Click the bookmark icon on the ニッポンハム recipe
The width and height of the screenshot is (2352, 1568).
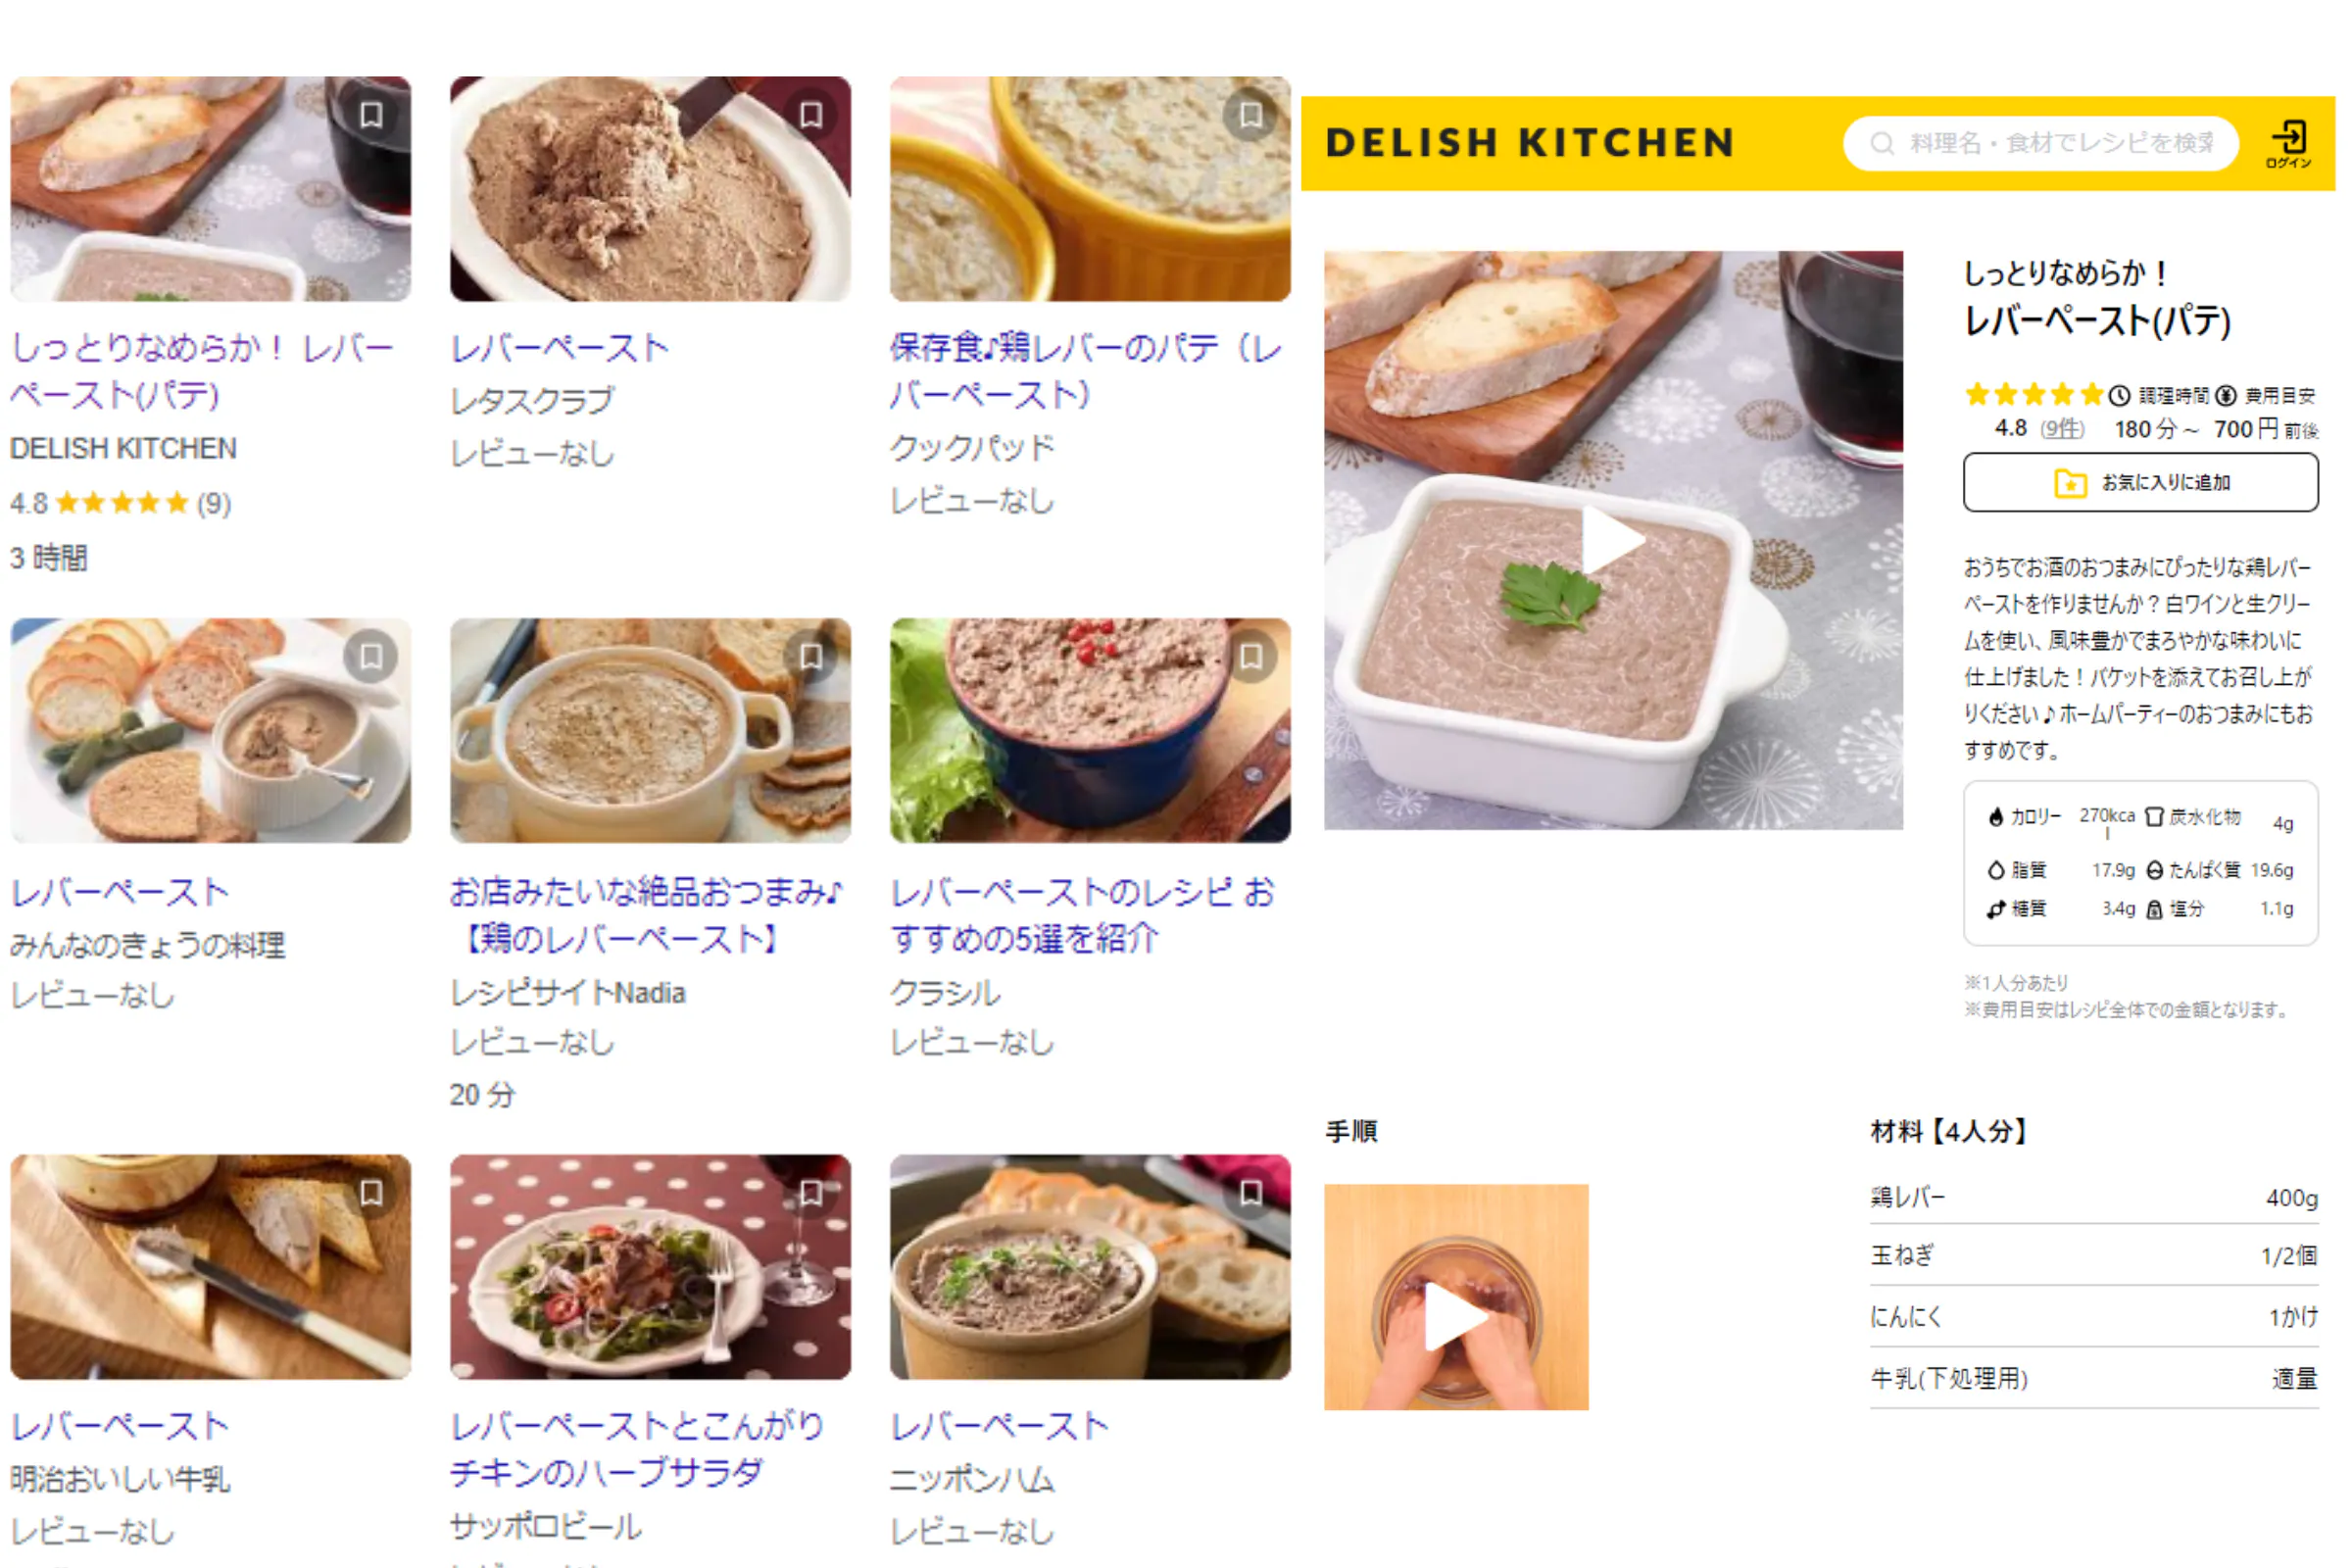1250,1192
